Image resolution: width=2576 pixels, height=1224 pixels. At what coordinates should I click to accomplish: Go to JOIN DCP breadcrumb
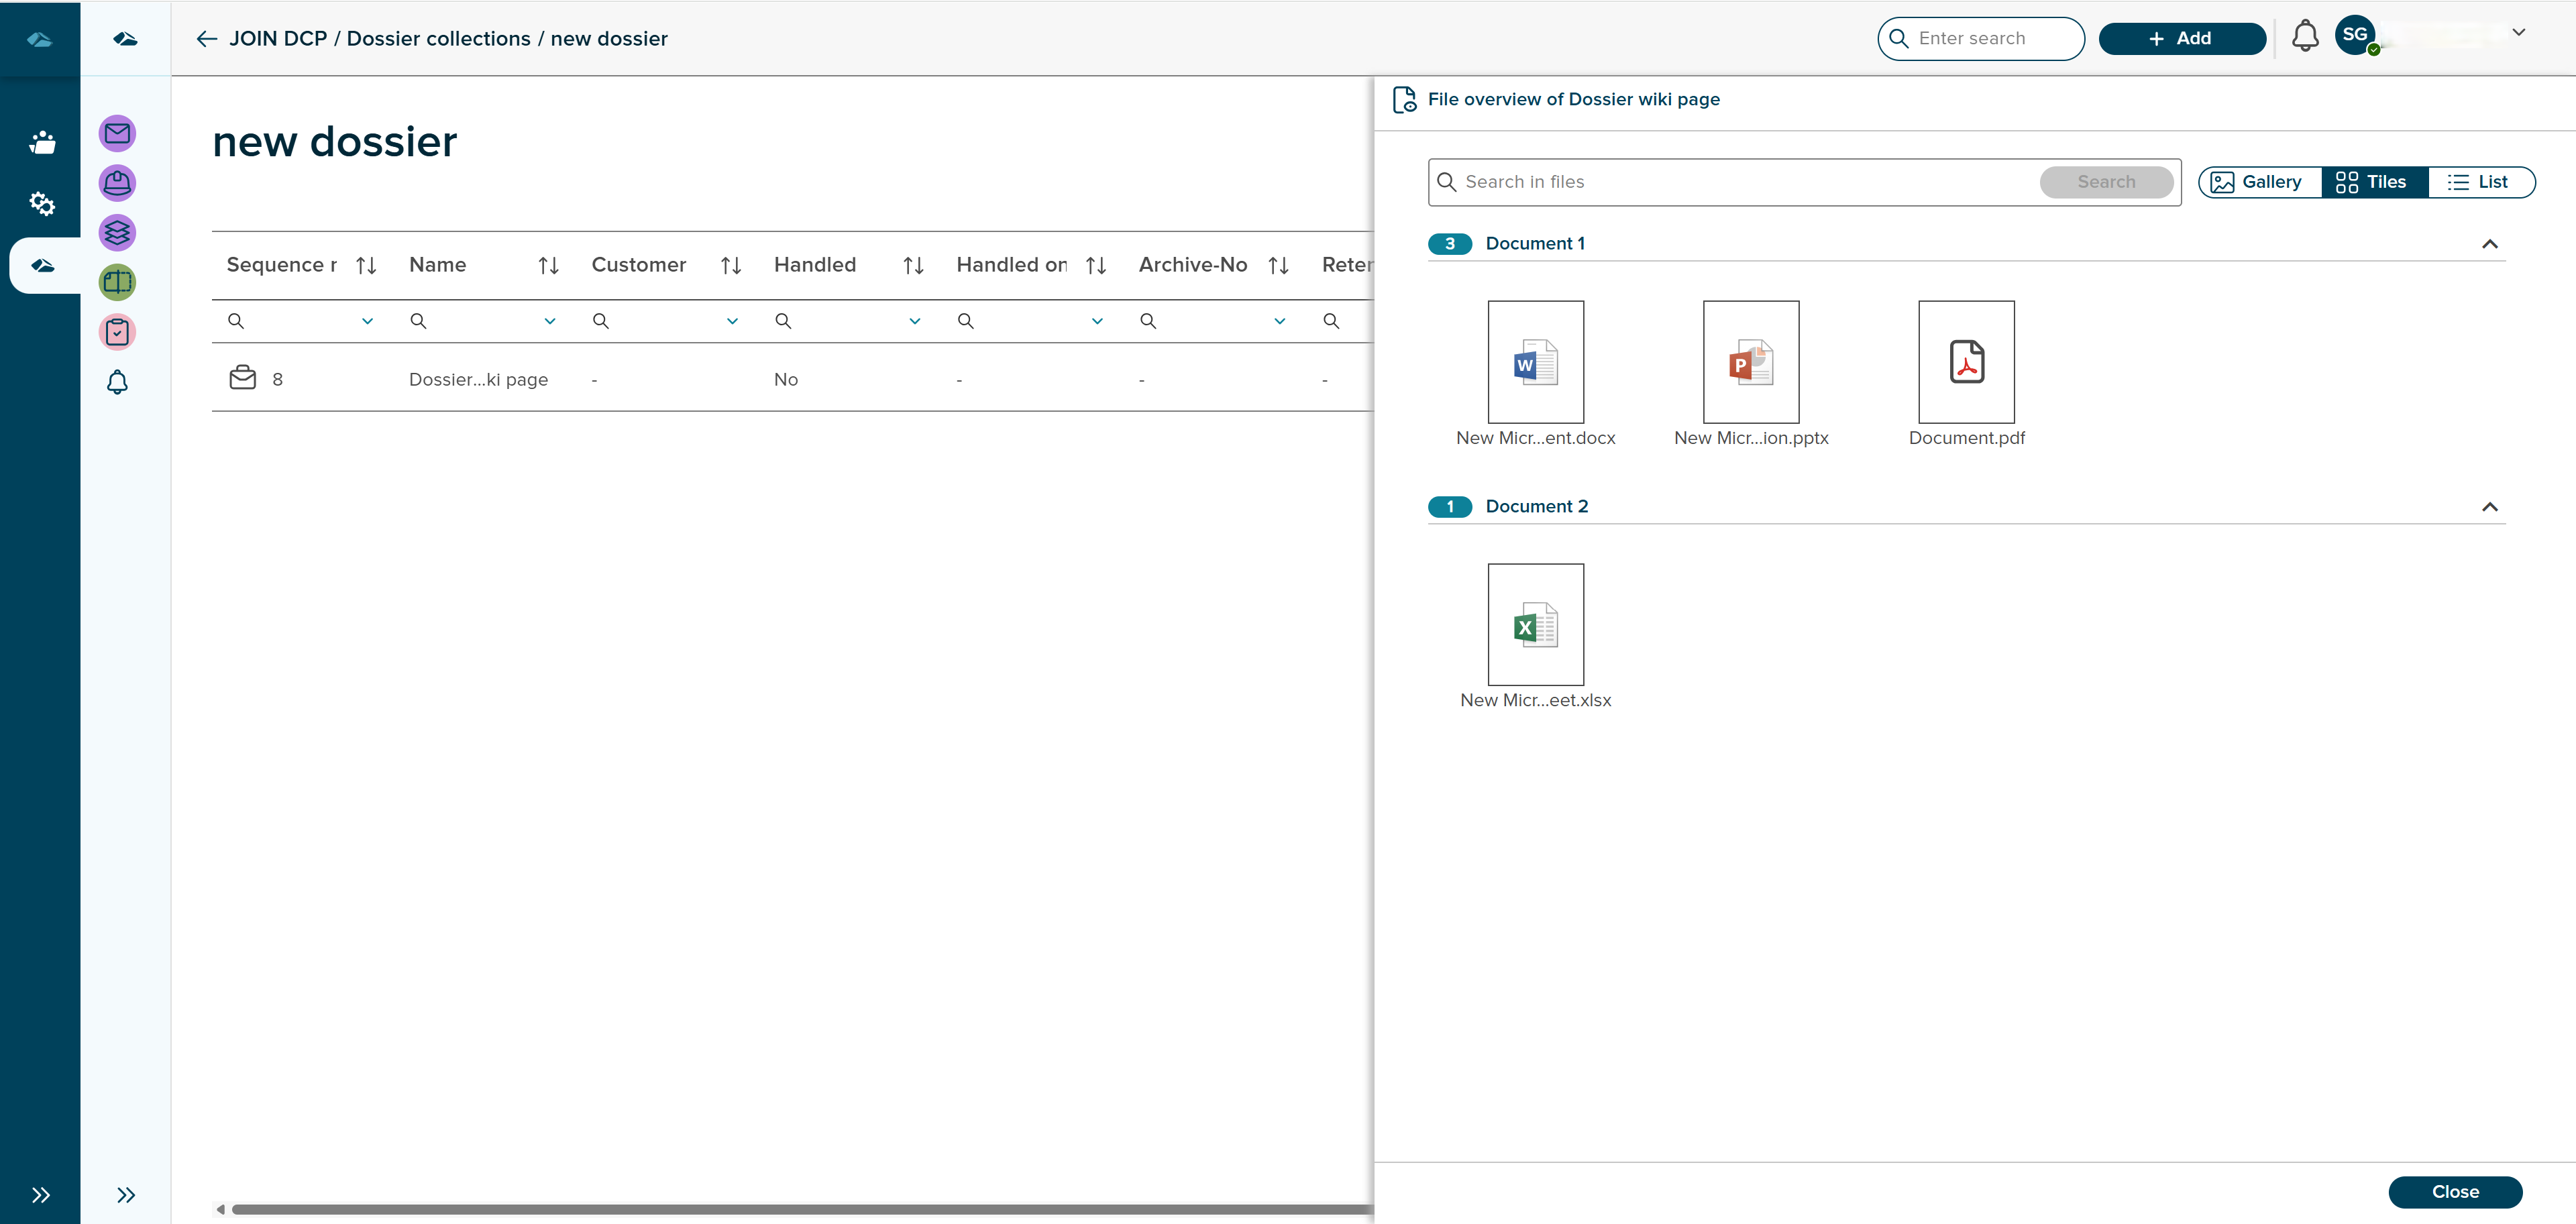pos(278,39)
